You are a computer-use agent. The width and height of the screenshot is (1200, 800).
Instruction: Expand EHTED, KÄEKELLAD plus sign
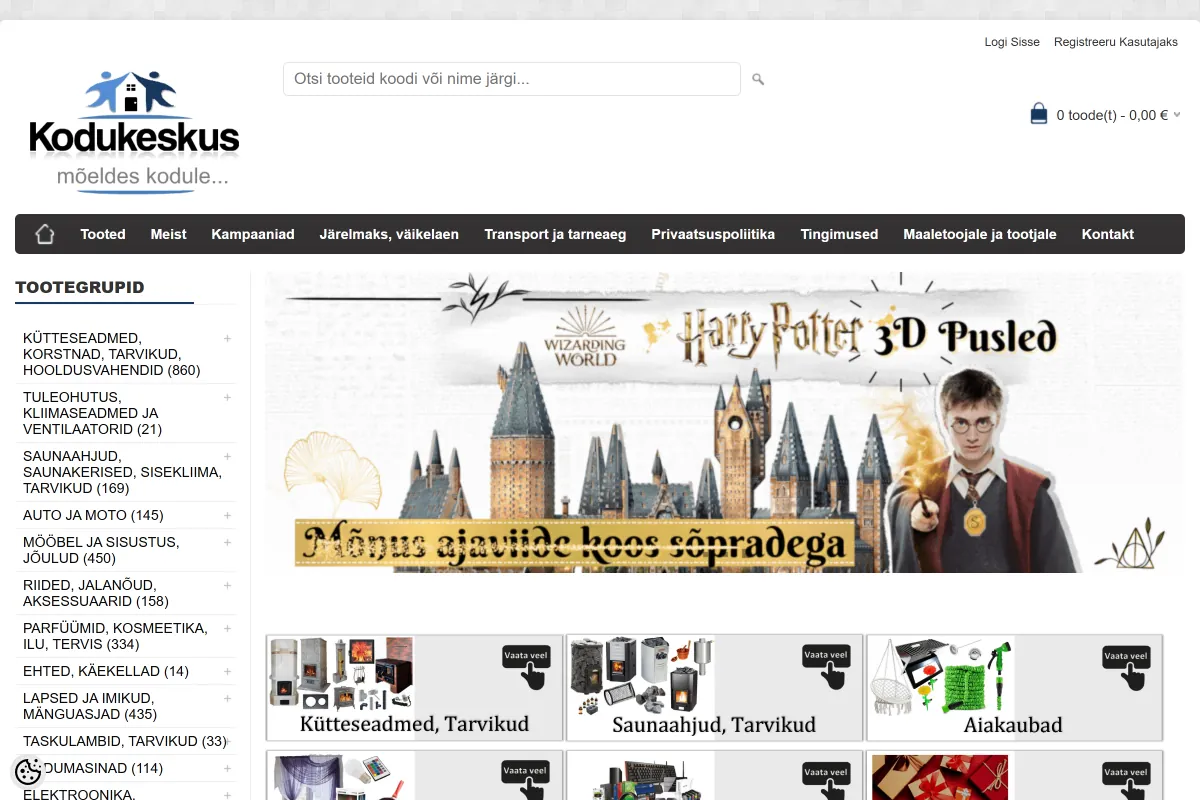[227, 671]
